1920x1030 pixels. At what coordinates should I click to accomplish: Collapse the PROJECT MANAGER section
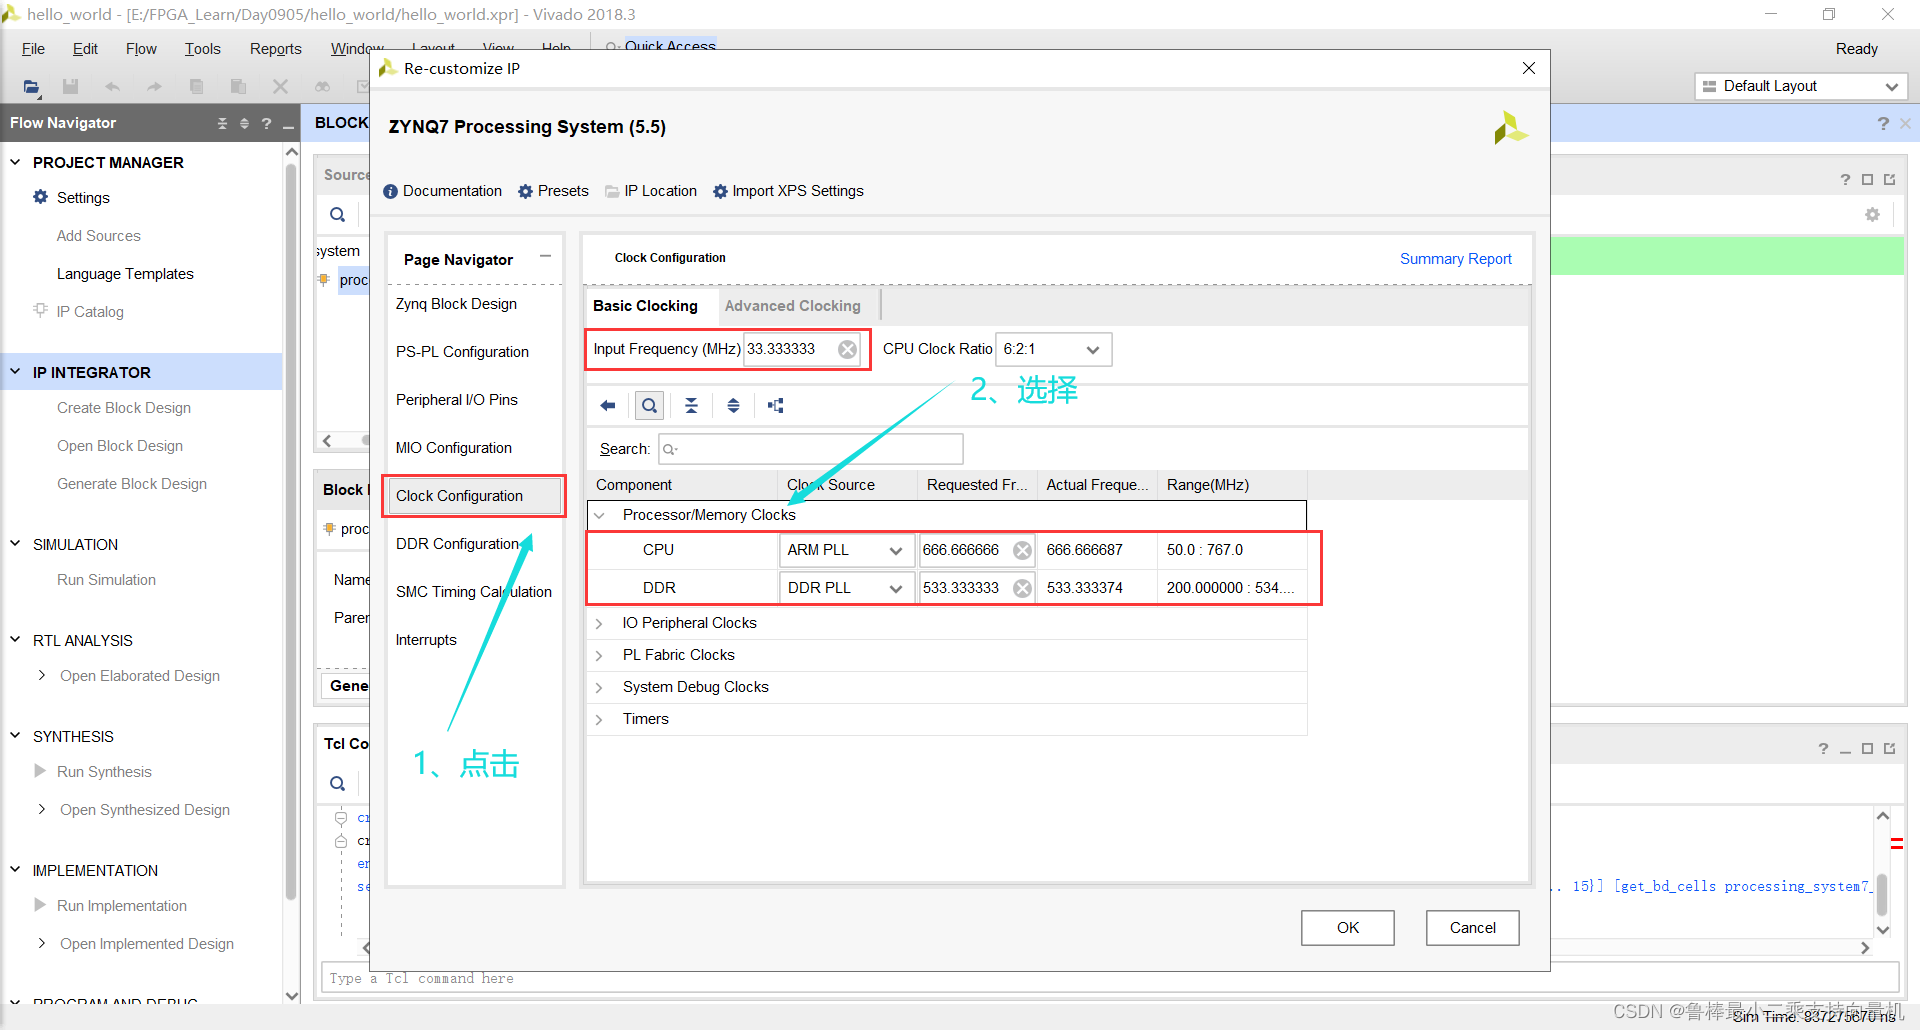click(x=15, y=162)
